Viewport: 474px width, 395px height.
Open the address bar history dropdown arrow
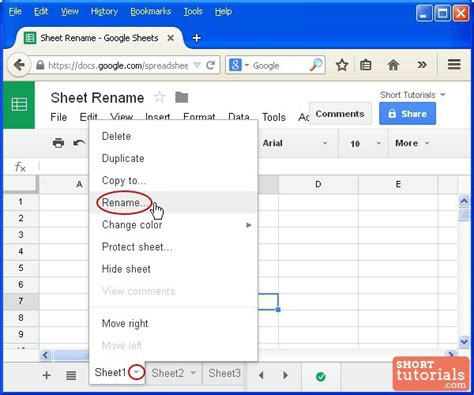click(x=197, y=65)
